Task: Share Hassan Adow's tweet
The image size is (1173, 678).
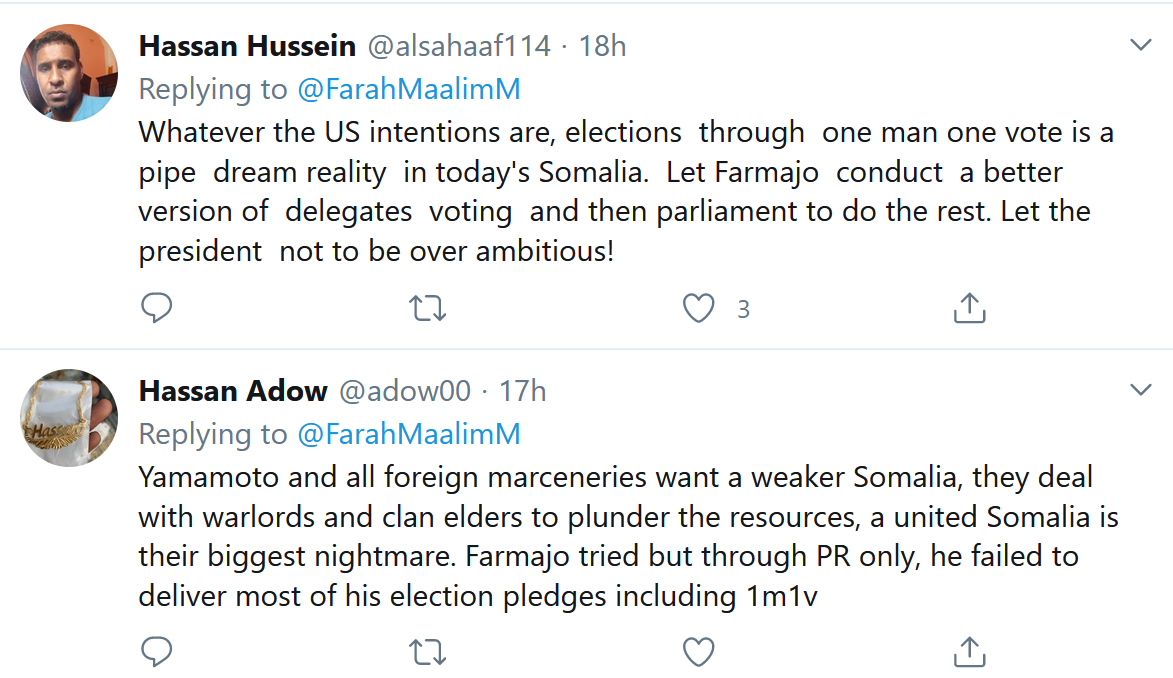Action: coord(969,653)
